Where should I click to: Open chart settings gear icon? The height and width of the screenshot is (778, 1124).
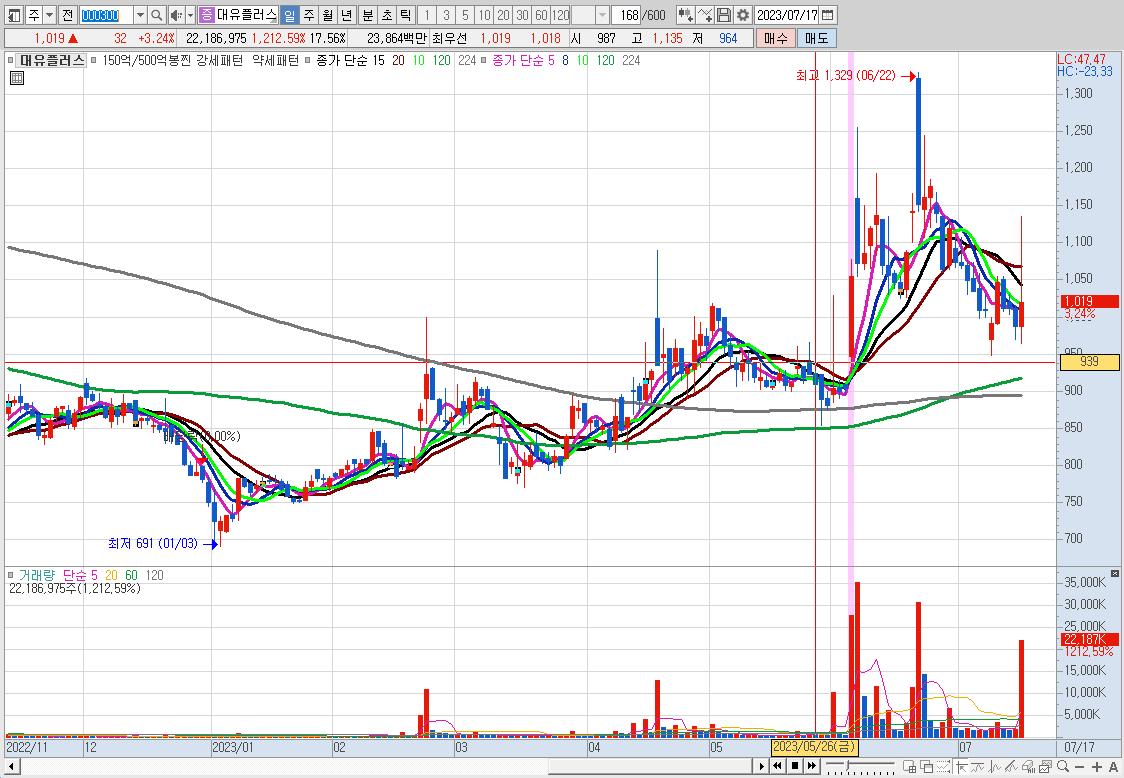743,14
